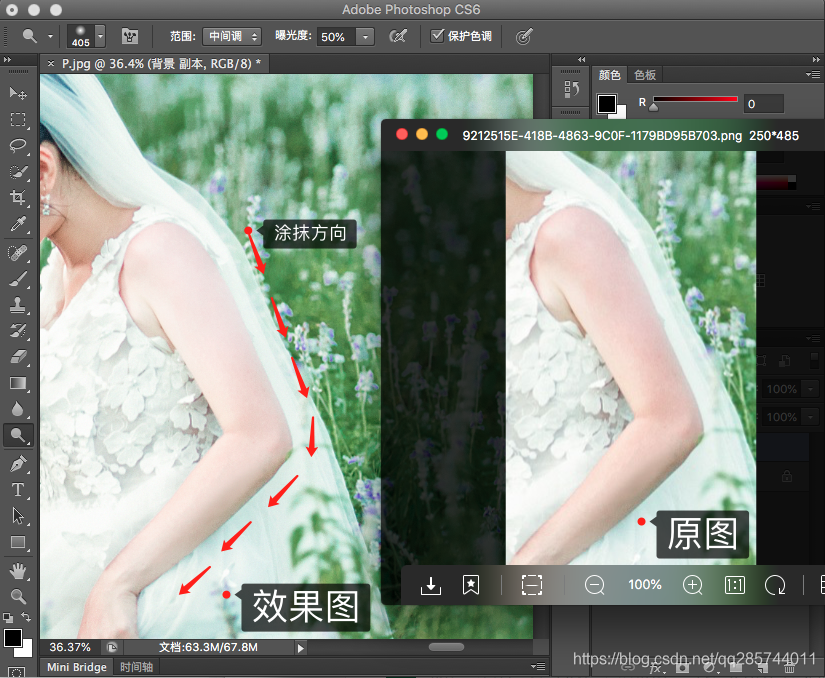Reset default foreground and background colors
Screen dimensions: 825x678
click(x=8, y=618)
